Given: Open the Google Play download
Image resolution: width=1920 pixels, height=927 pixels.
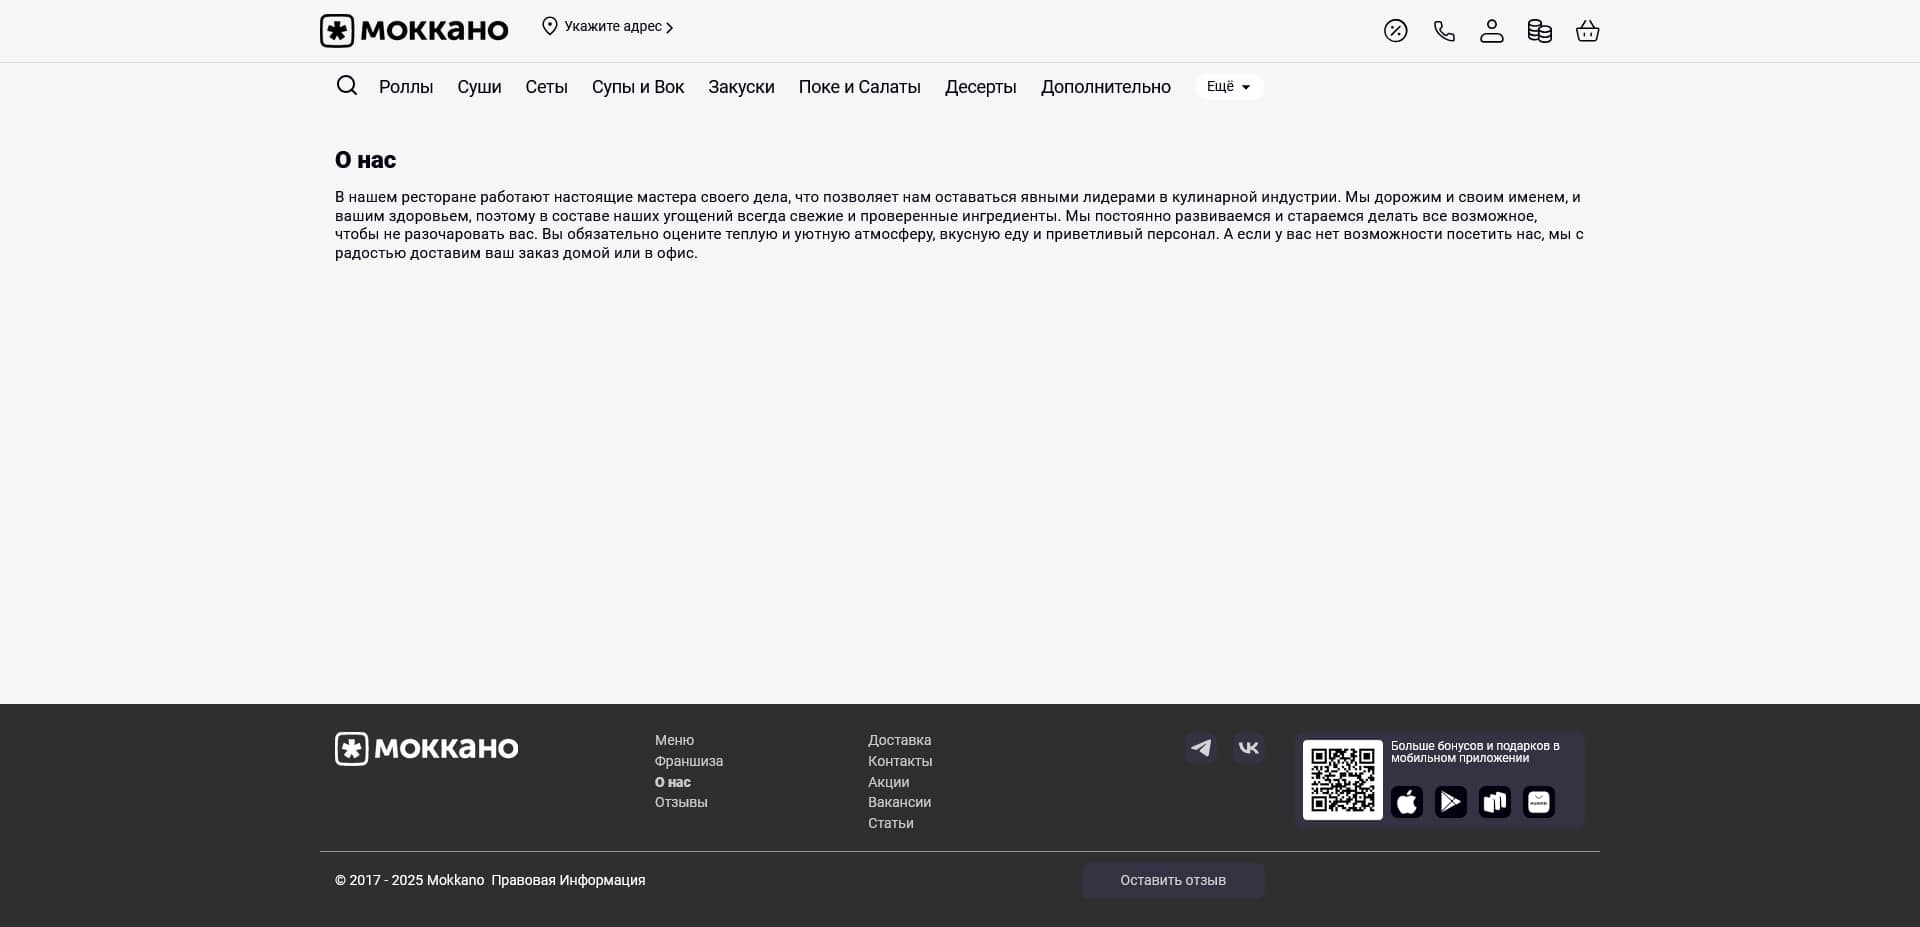Looking at the screenshot, I should pos(1450,802).
